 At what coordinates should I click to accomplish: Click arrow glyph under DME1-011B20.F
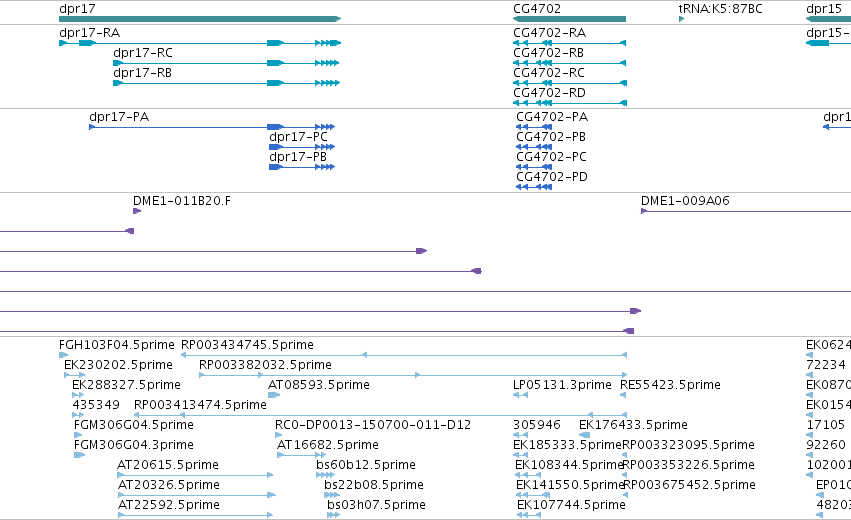pos(137,211)
